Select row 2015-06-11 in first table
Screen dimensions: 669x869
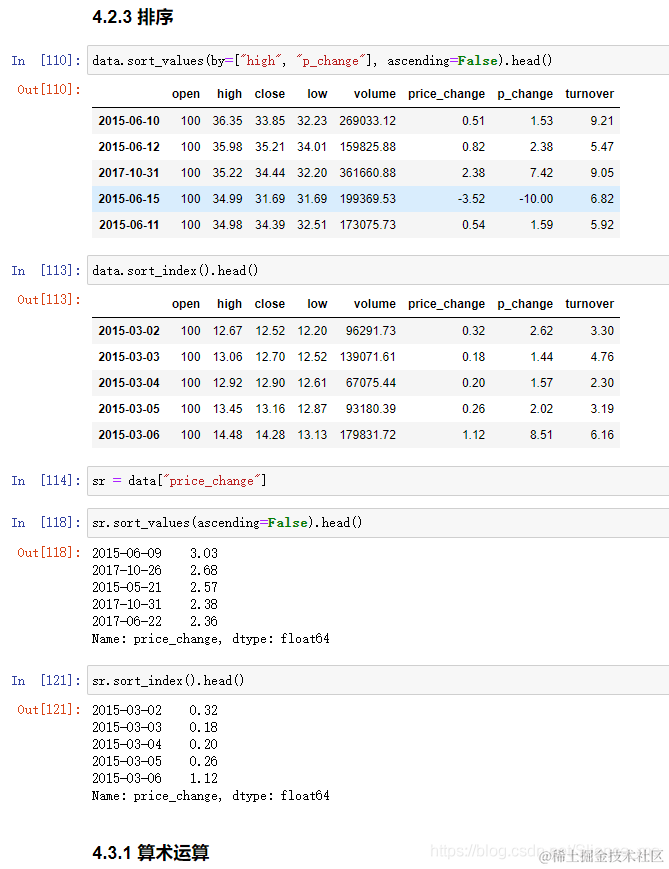point(356,225)
